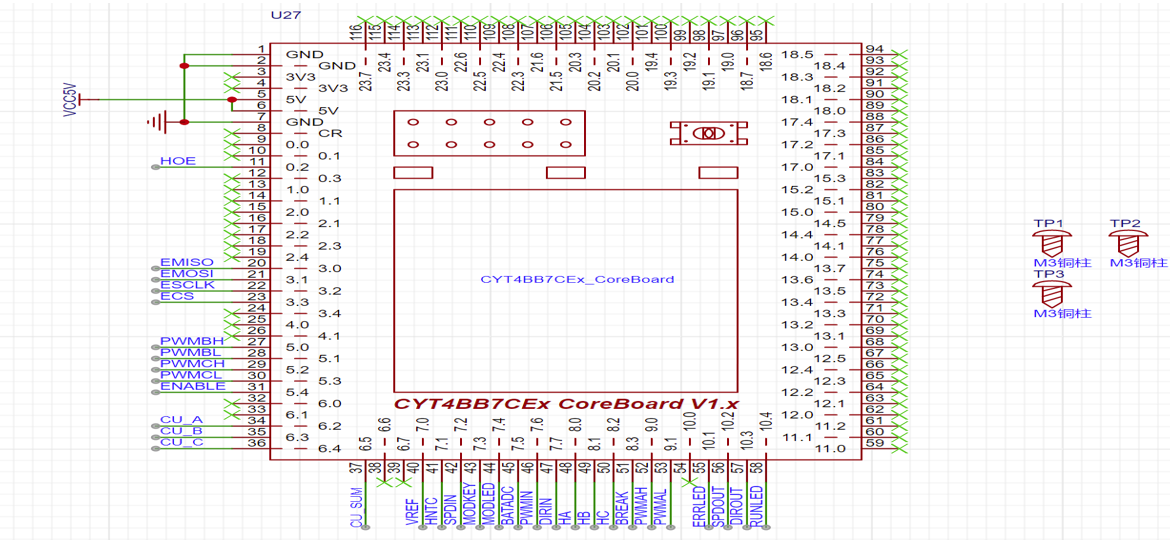1170x540 pixels.
Task: Click the BREAK net label at bottom
Action: point(622,507)
